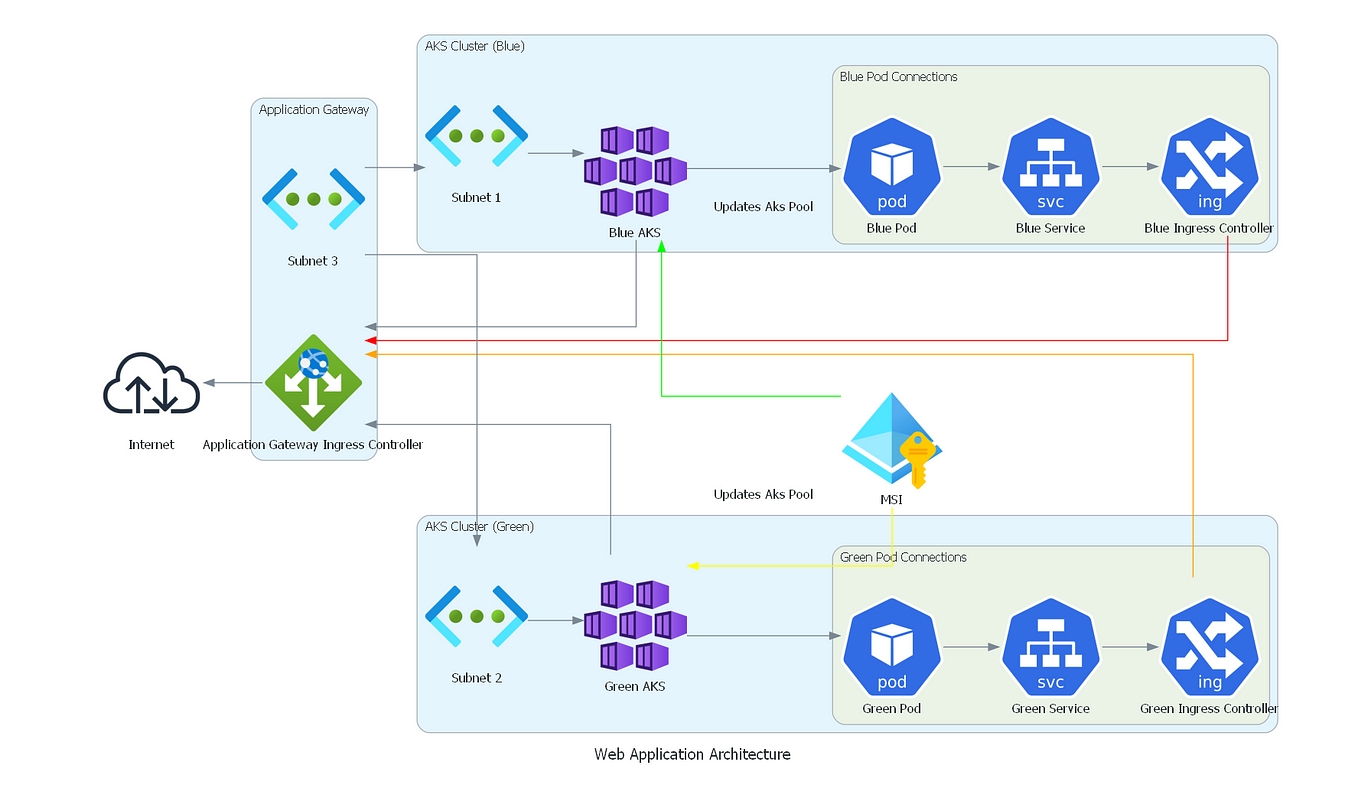Screen dimensions: 1358x801
Task: Select the MSI managed identity key icon
Action: click(891, 440)
